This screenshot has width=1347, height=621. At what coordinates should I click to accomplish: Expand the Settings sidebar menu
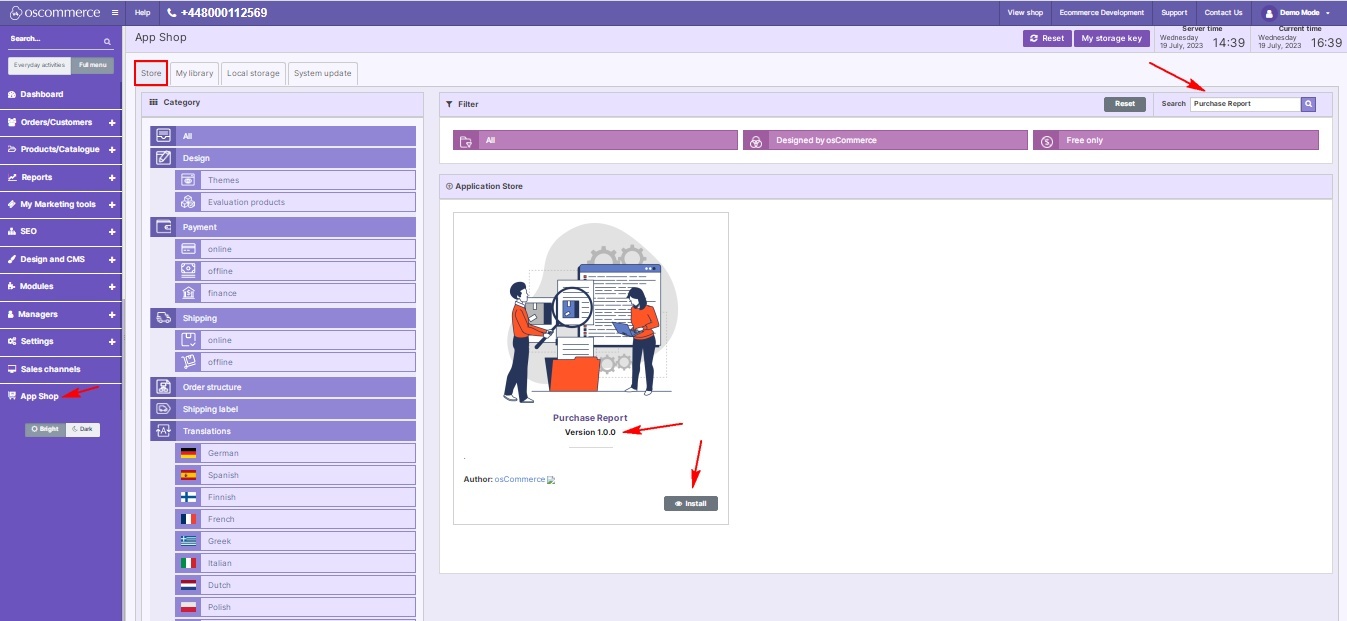point(112,342)
